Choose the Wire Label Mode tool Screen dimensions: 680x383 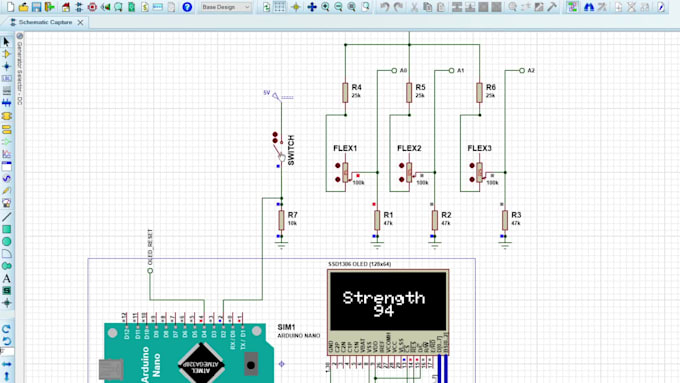click(7, 79)
